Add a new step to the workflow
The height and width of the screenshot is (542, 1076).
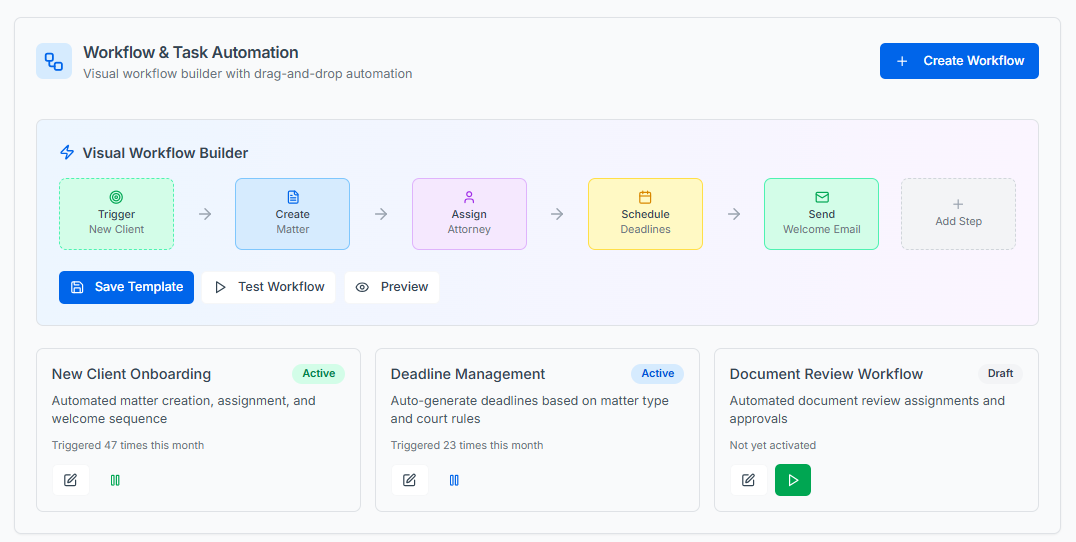coord(958,214)
